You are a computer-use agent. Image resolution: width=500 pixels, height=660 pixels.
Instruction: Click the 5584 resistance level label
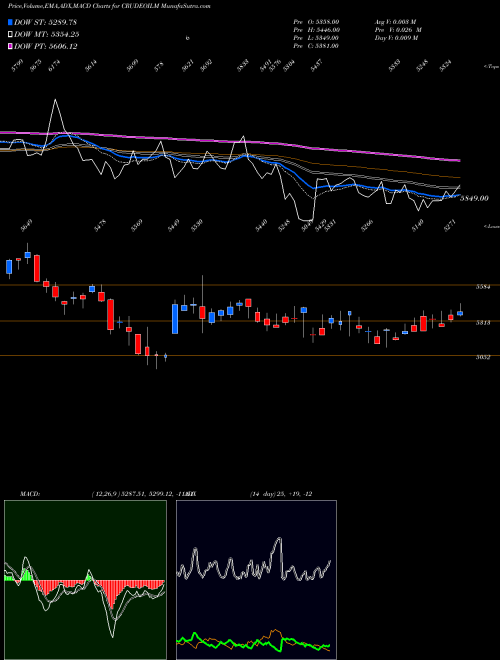482,287
